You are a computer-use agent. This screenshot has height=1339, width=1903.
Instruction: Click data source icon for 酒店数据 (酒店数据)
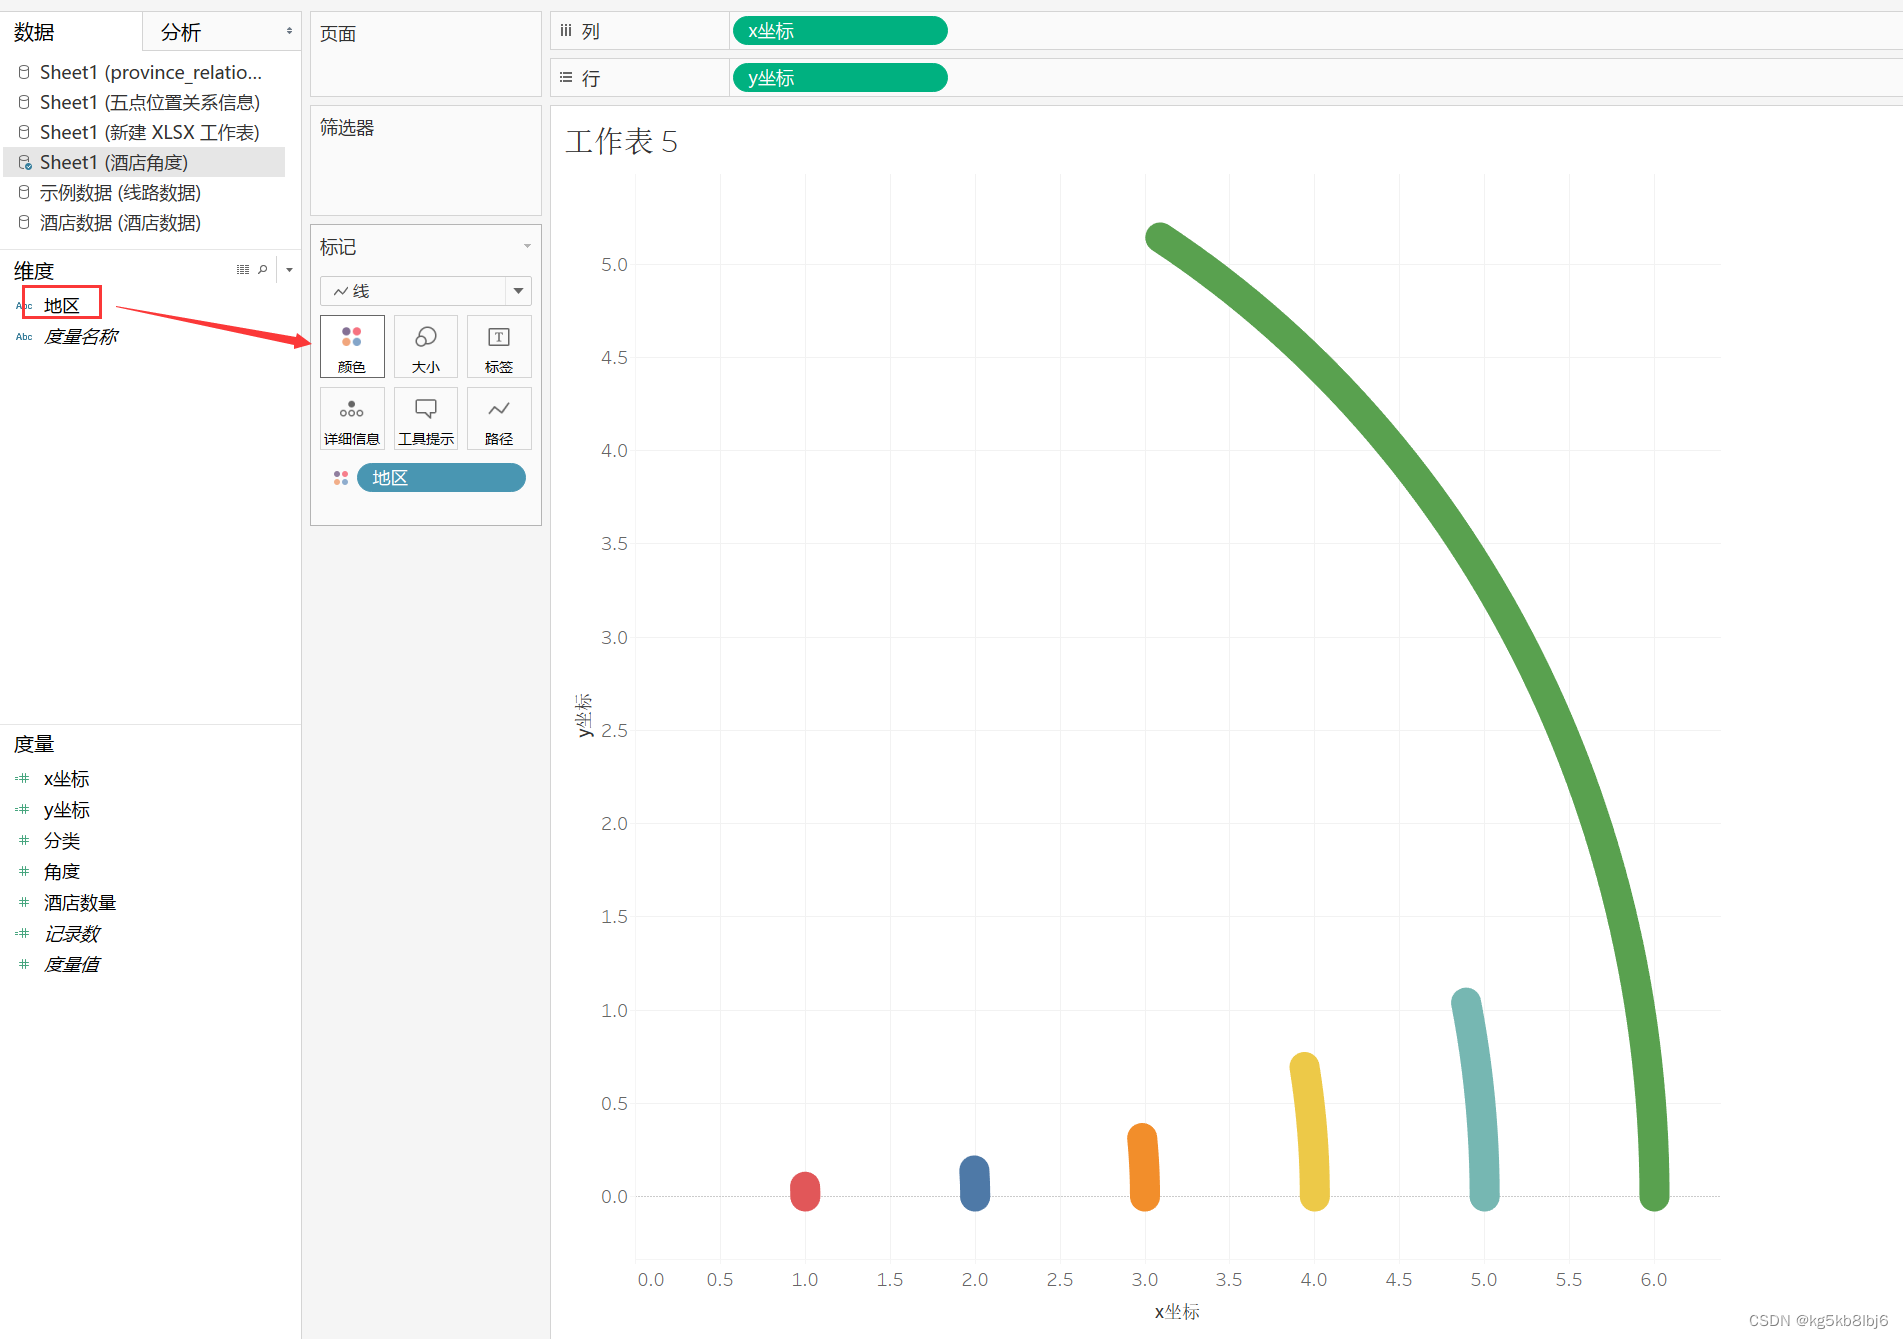coord(24,222)
